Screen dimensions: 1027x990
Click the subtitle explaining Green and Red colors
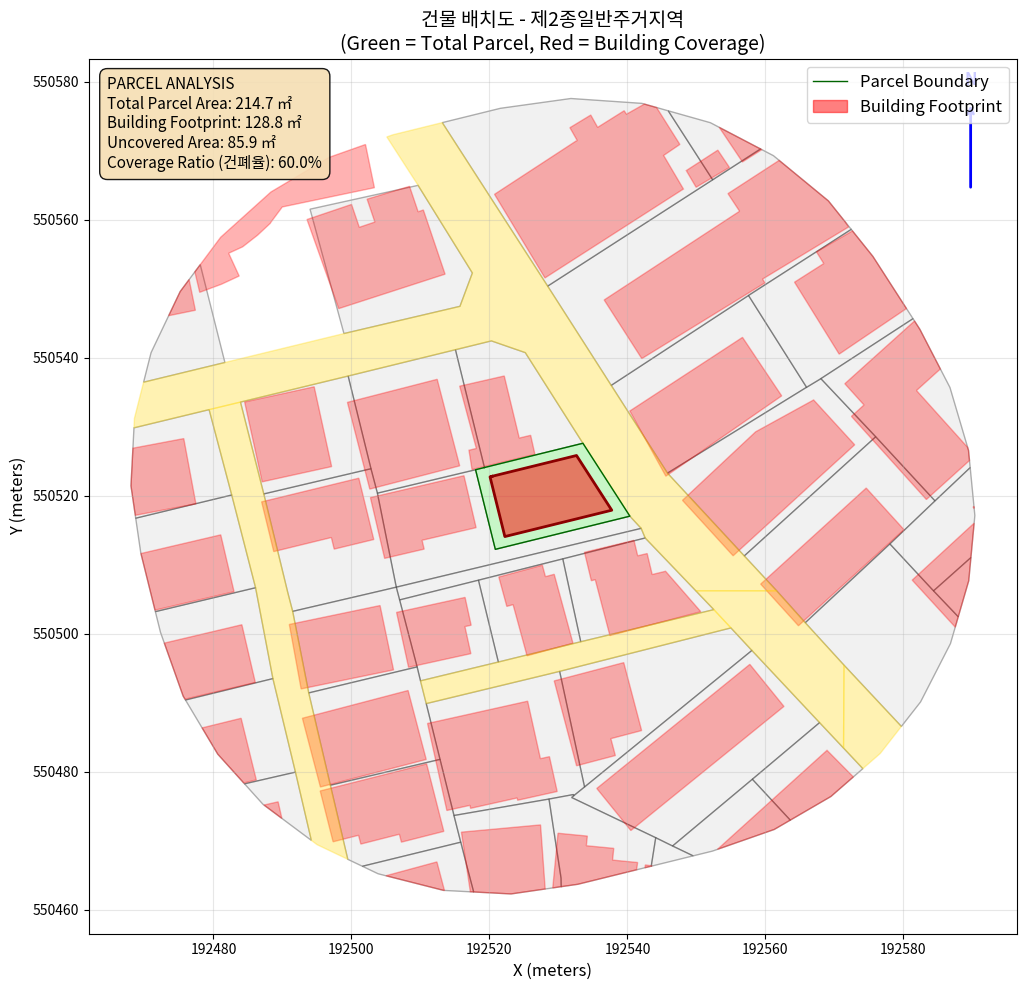click(x=553, y=43)
